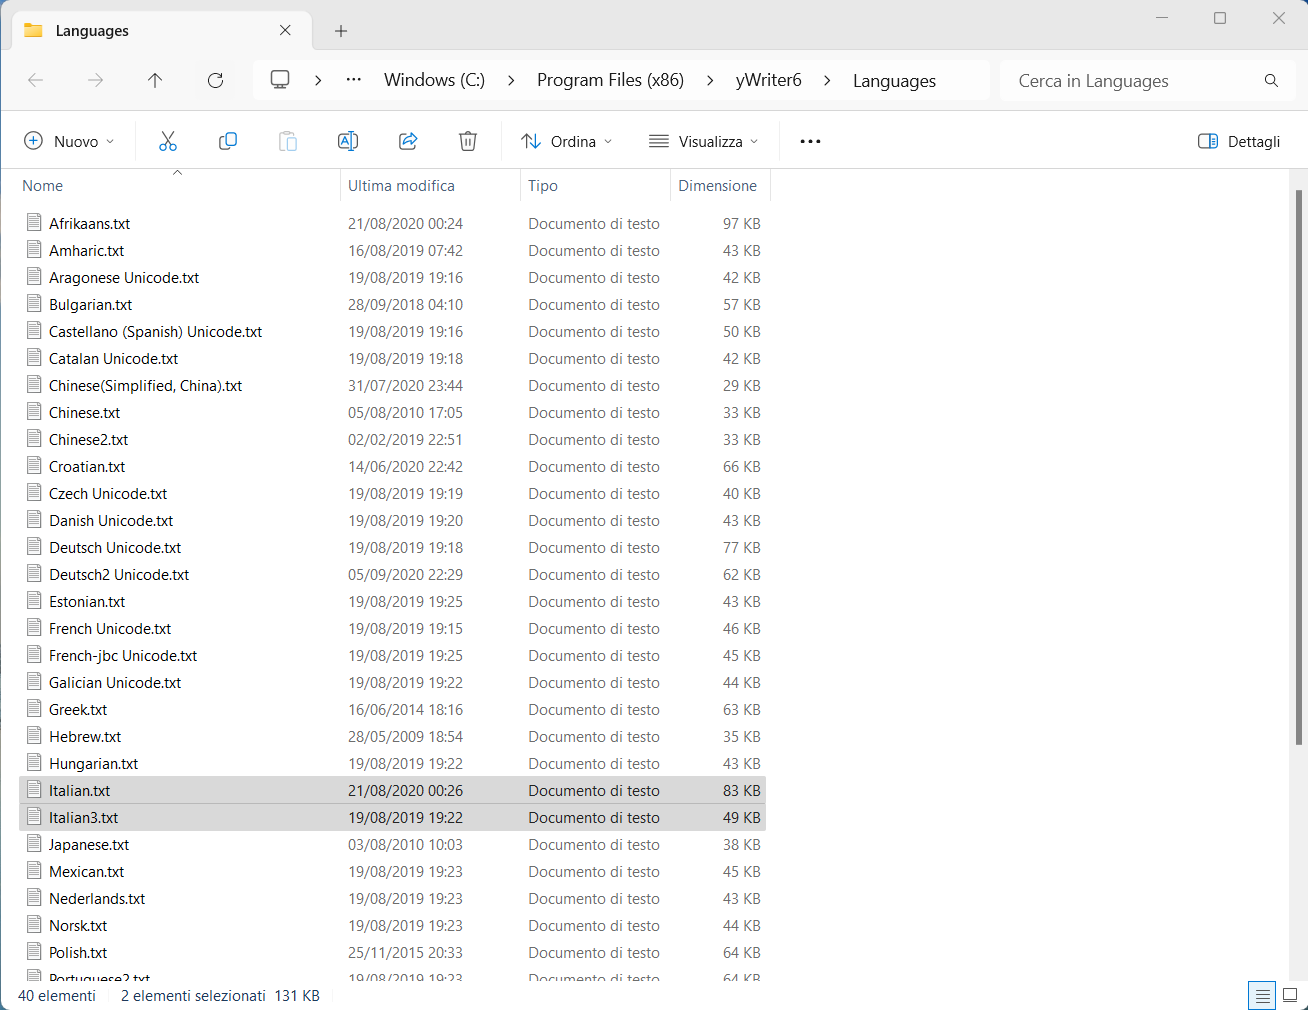Rename the selected item

(348, 141)
